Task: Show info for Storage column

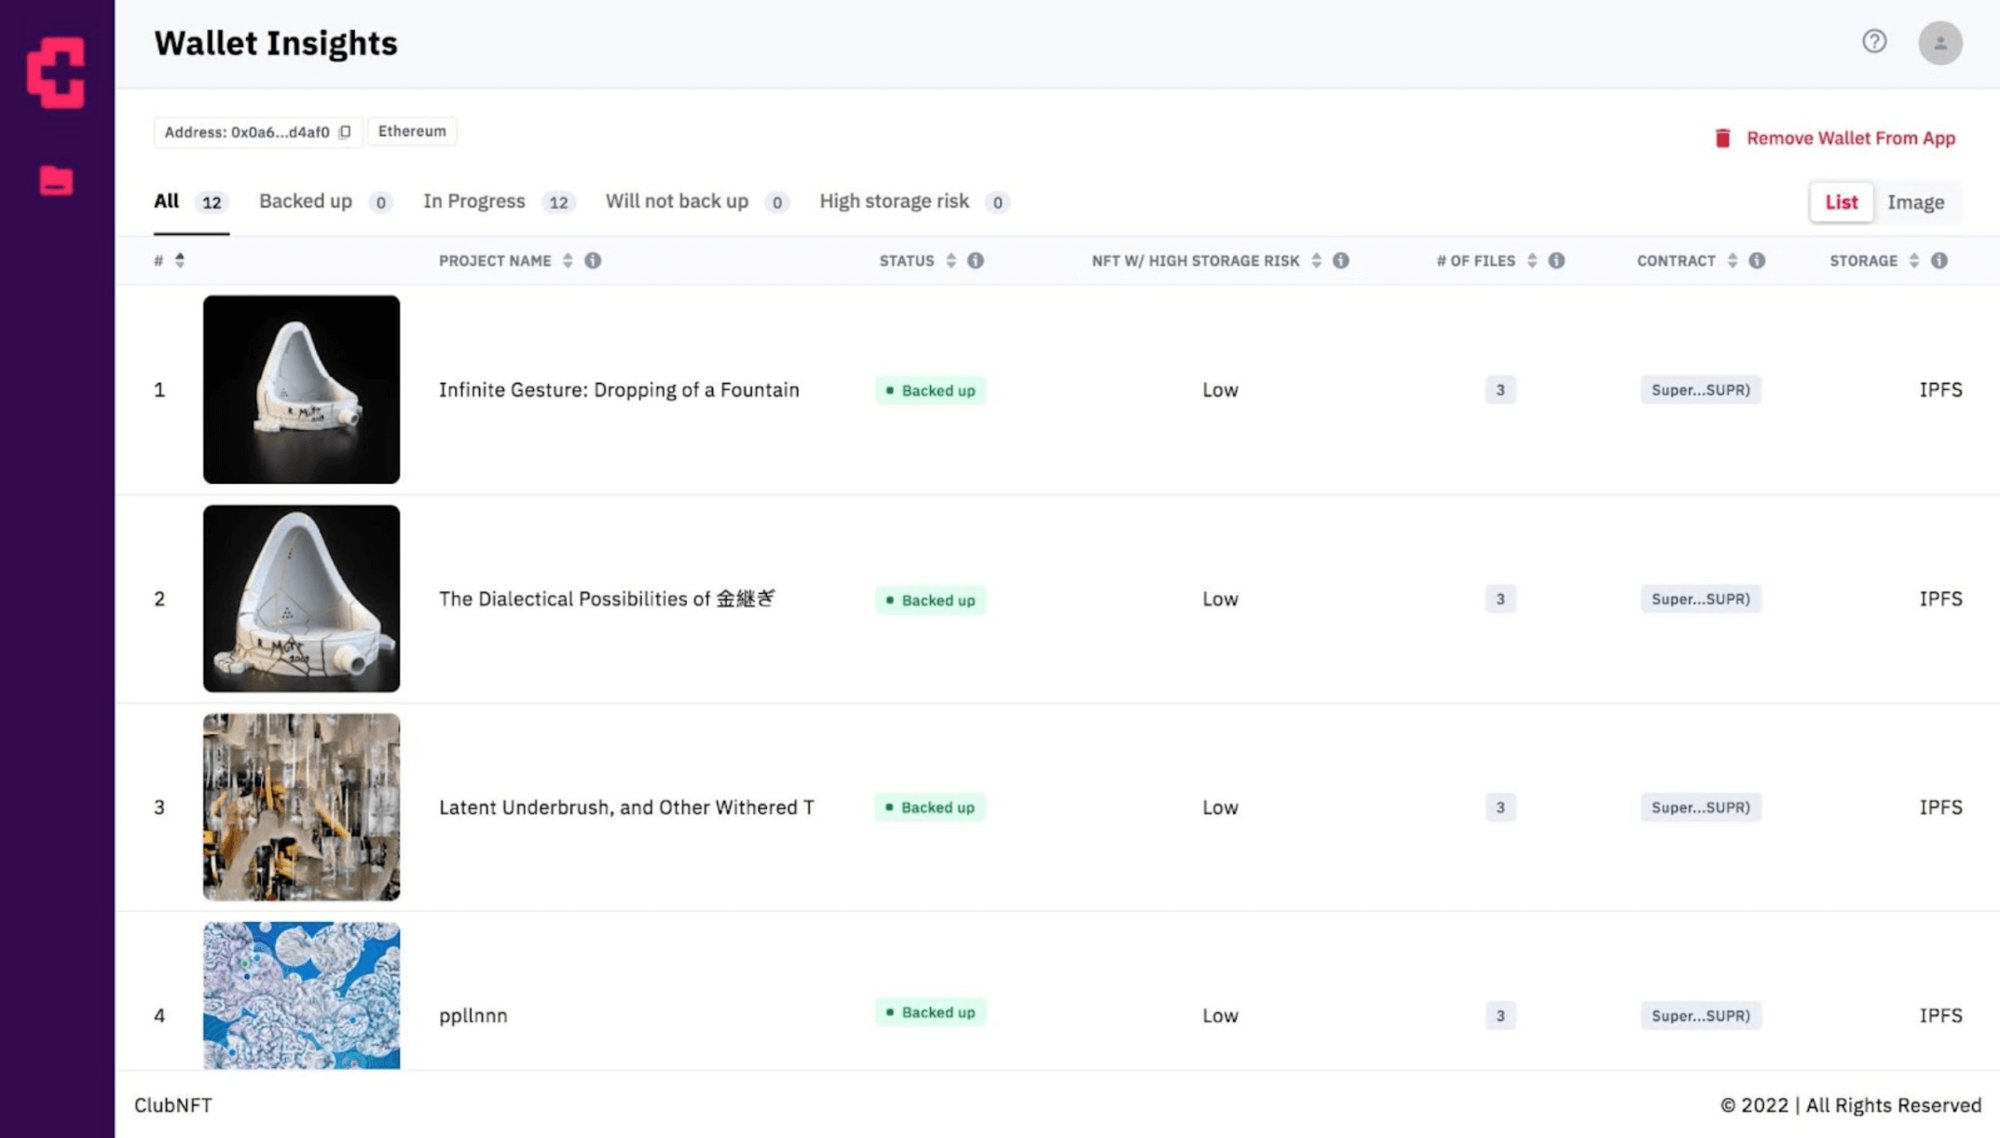Action: point(1939,261)
